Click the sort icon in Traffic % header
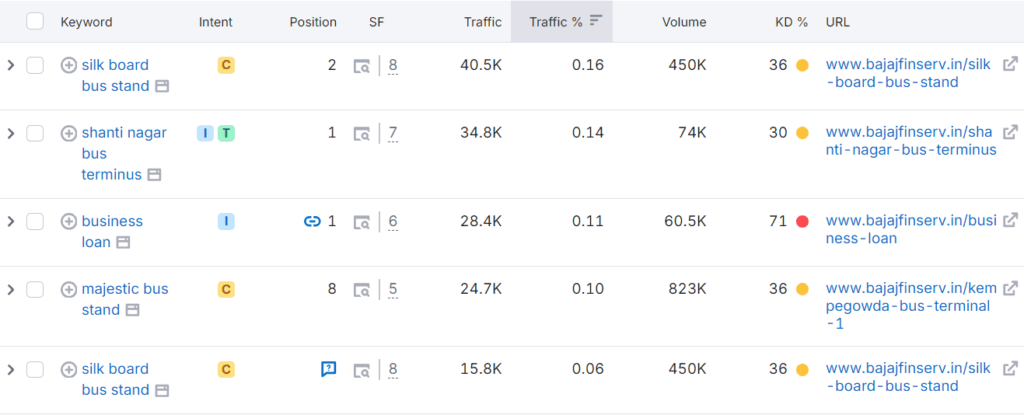 [596, 20]
